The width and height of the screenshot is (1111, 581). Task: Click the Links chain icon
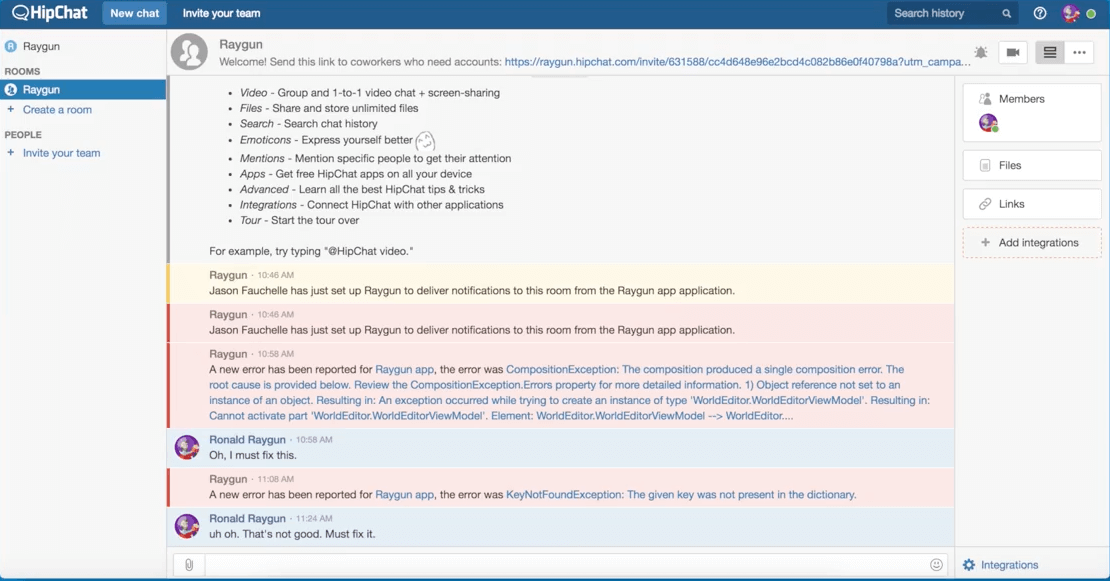pyautogui.click(x=985, y=204)
